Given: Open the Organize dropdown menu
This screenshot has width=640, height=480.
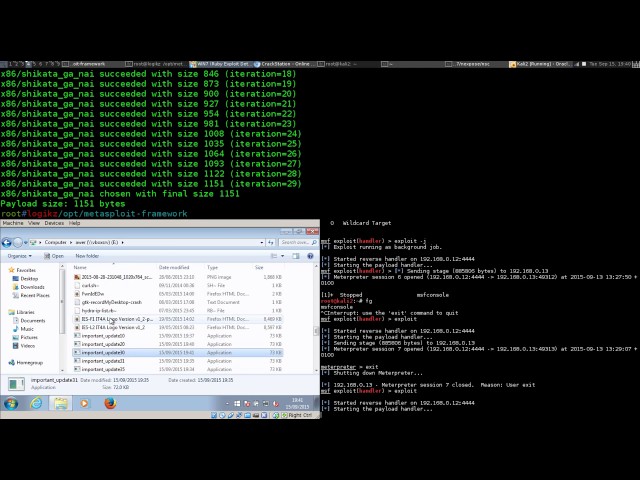Looking at the screenshot, I should tap(20, 256).
